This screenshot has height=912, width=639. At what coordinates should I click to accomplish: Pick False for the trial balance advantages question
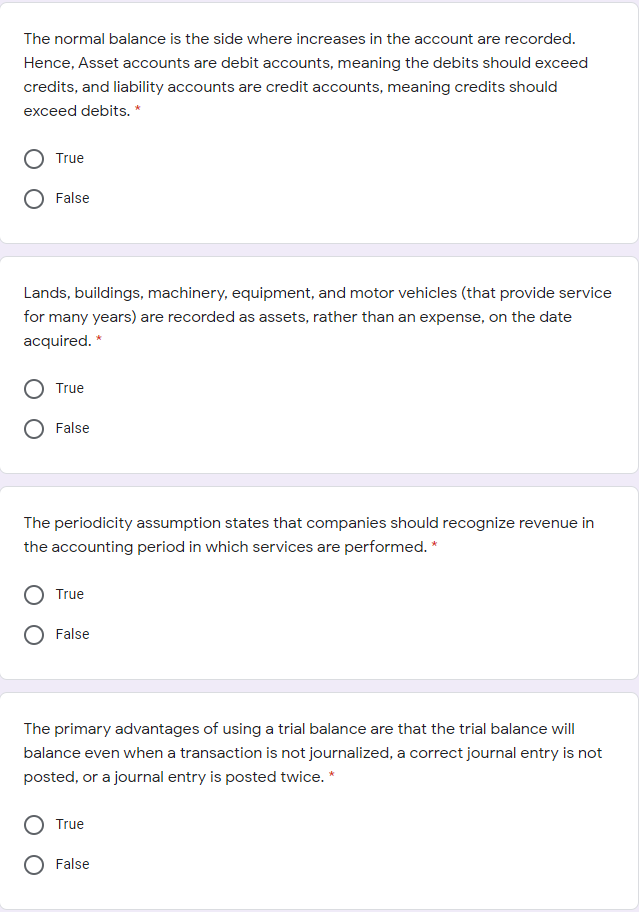coord(34,865)
